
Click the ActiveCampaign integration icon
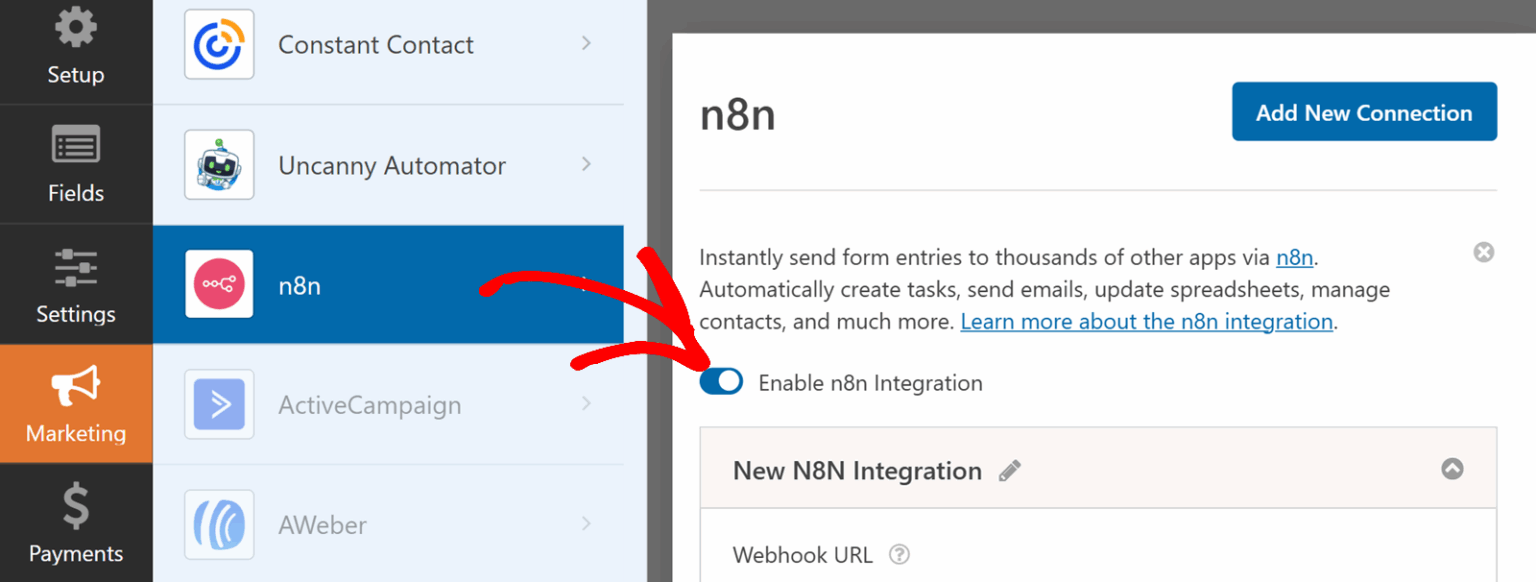pyautogui.click(x=218, y=404)
